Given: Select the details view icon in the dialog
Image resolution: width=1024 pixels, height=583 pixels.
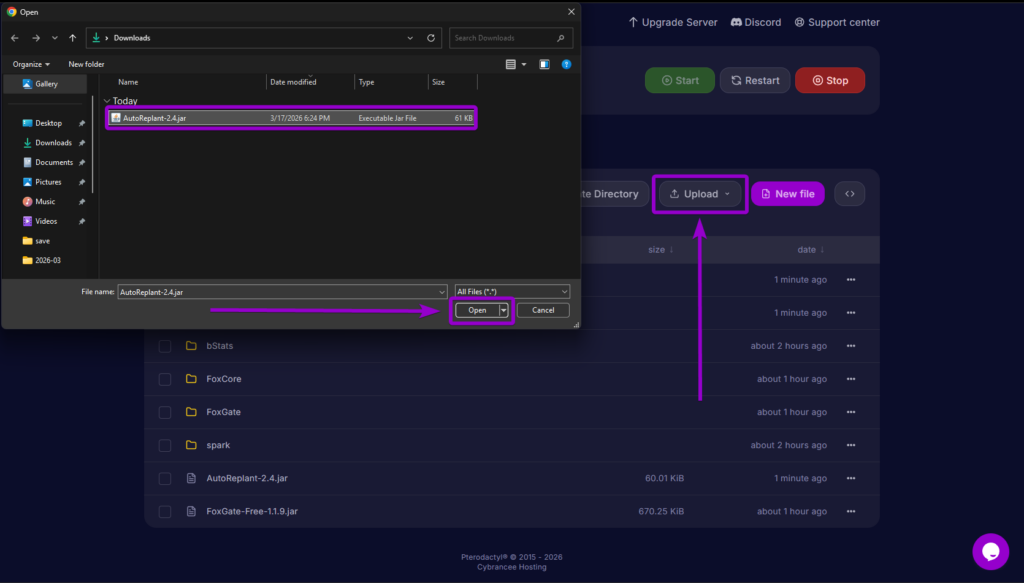Looking at the screenshot, I should point(511,63).
